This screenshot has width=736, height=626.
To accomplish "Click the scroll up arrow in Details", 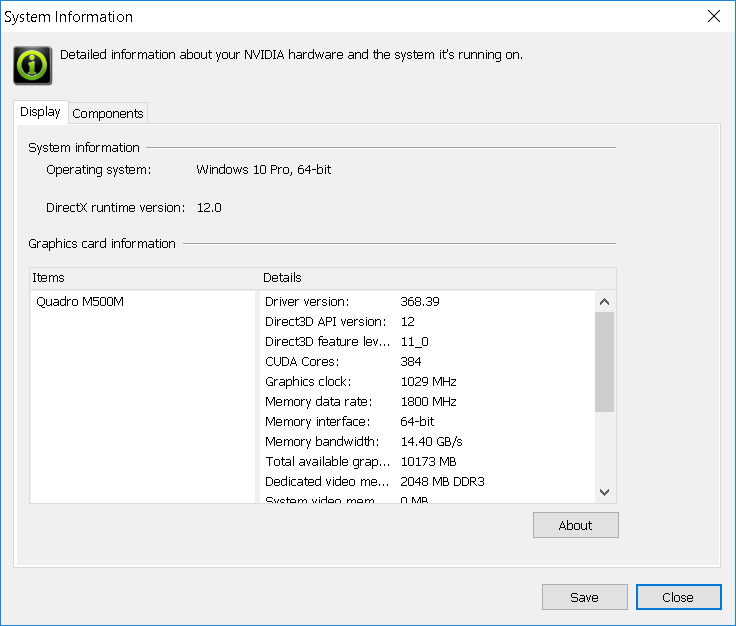I will [x=604, y=301].
